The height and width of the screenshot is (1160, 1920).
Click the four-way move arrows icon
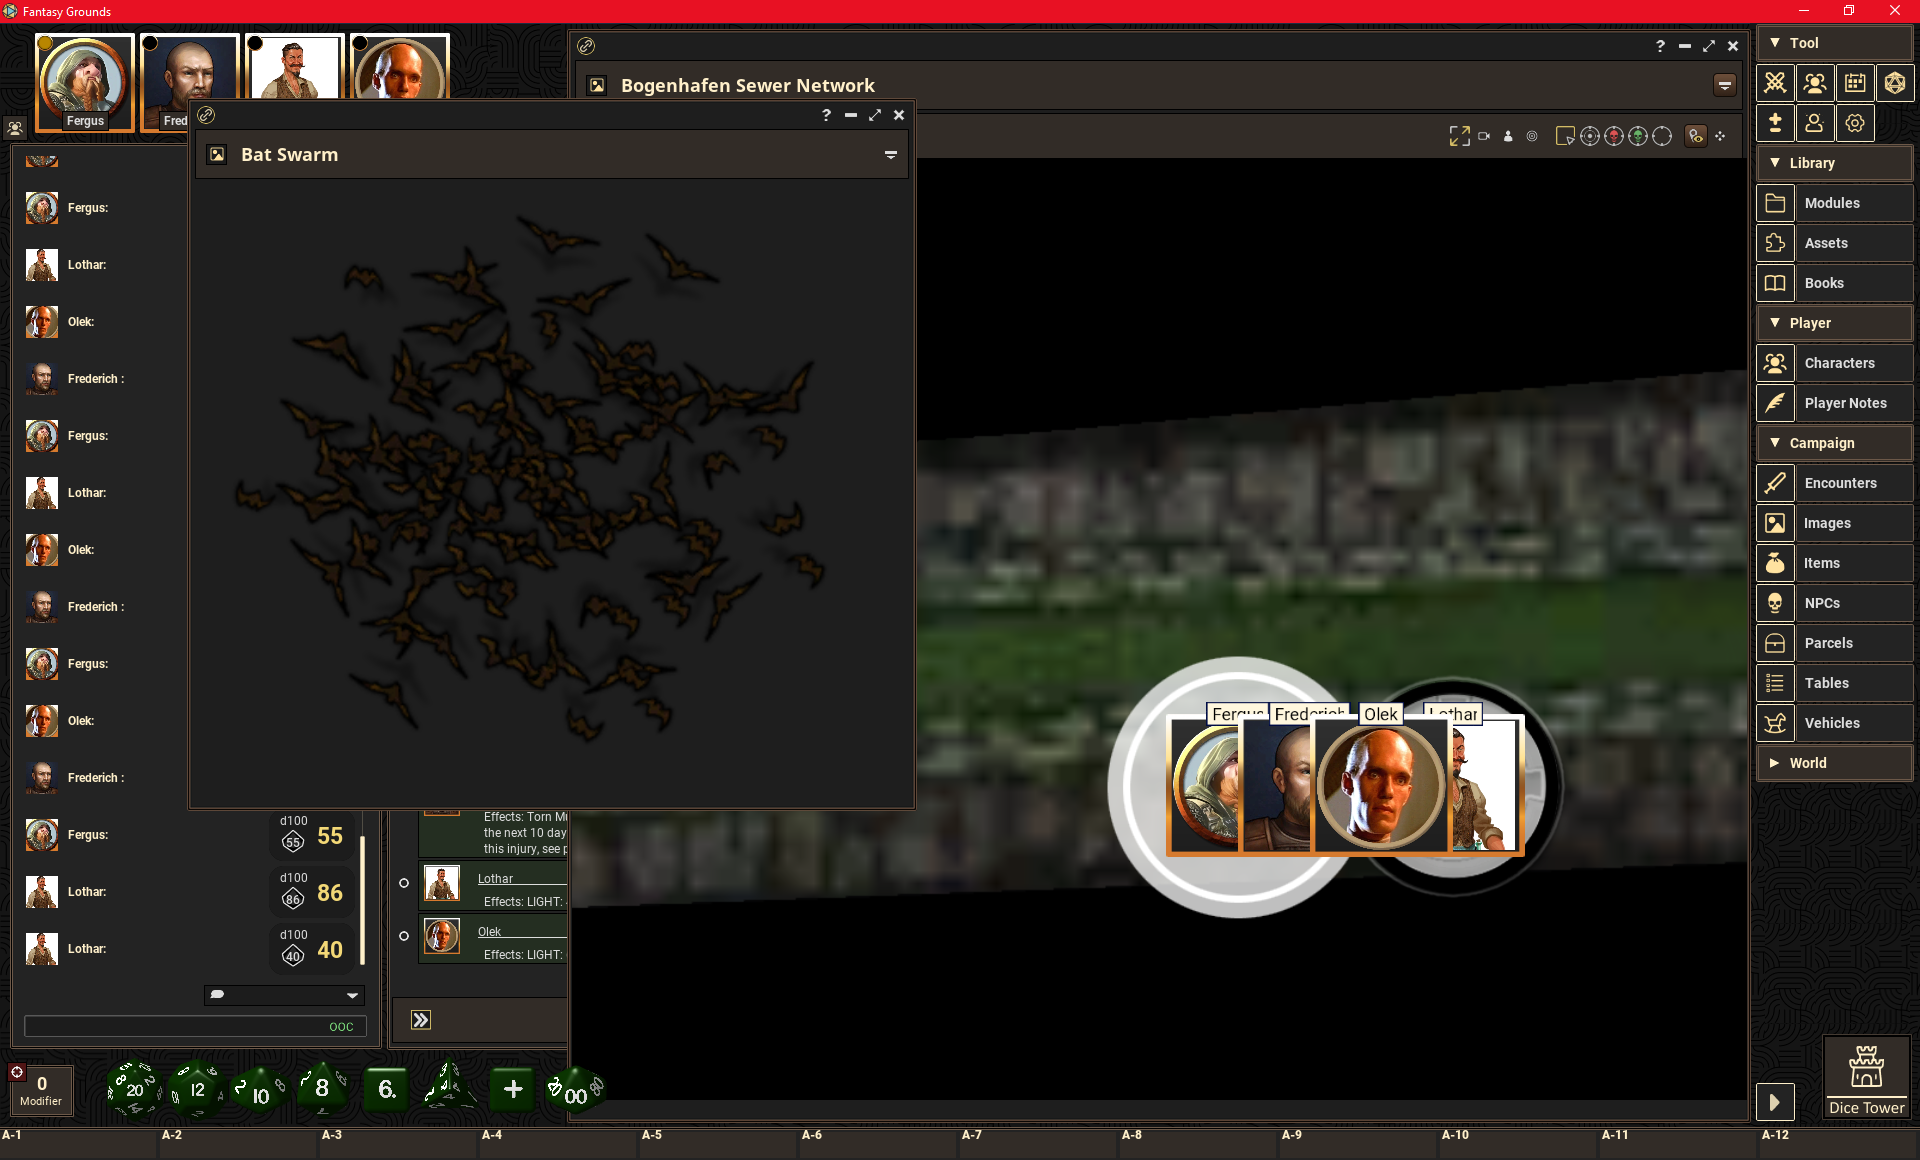pos(1720,136)
